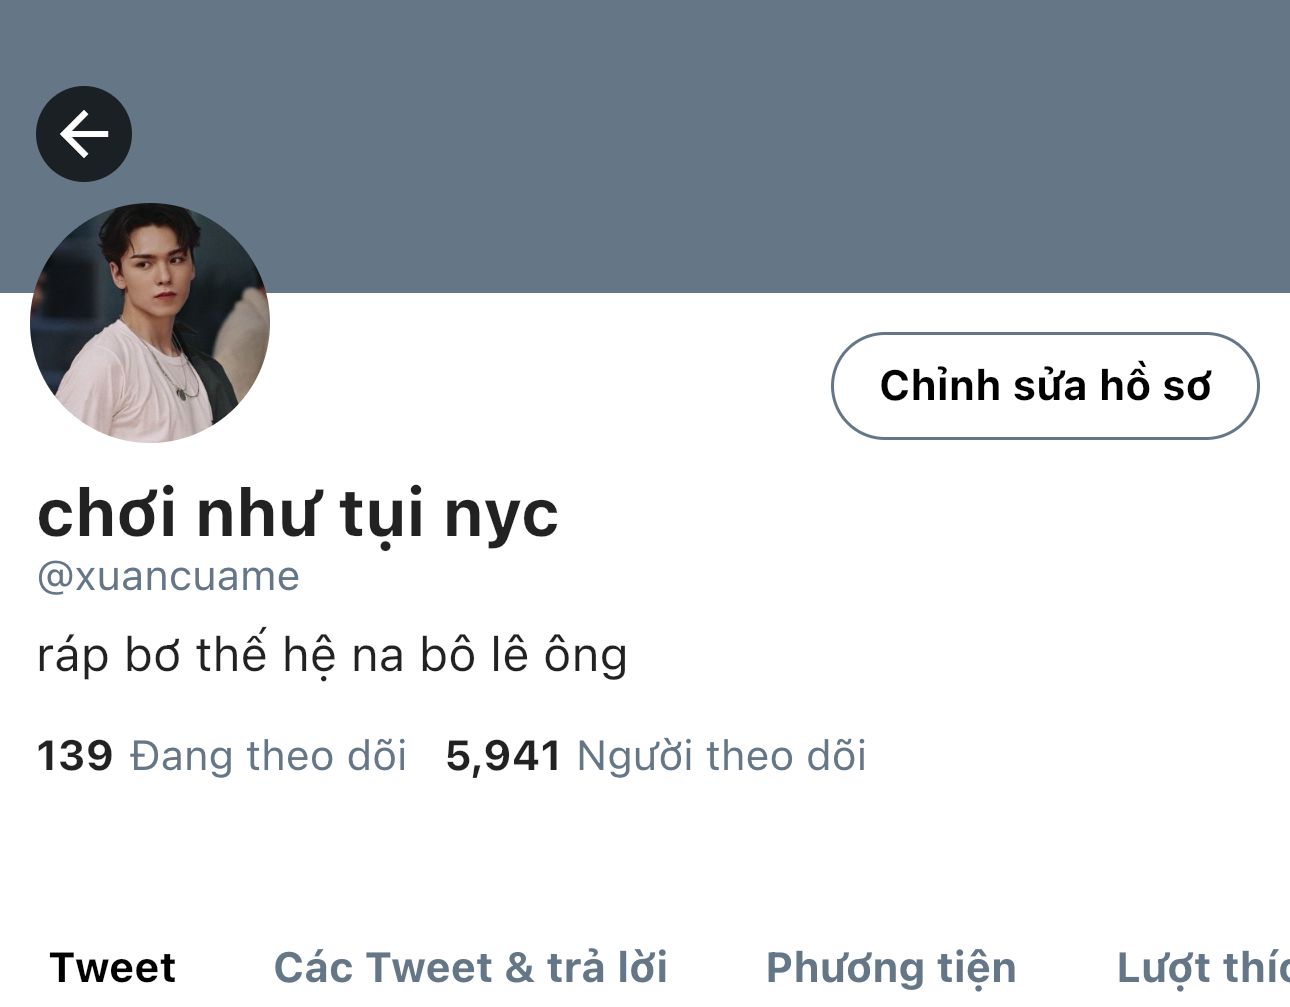This screenshot has height=1007, width=1290.
Task: Open the 5,941 followers count
Action: click(503, 756)
